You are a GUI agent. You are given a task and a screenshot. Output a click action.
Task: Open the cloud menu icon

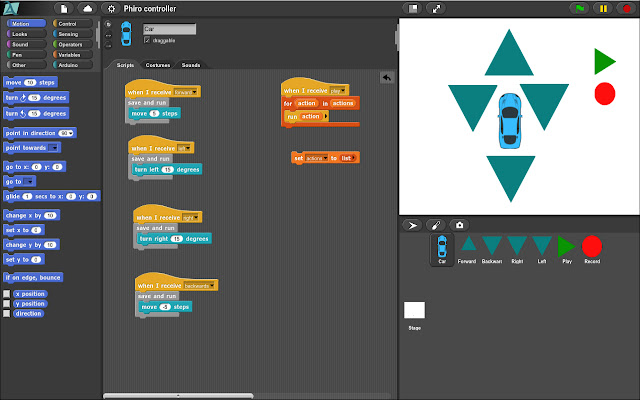87,9
